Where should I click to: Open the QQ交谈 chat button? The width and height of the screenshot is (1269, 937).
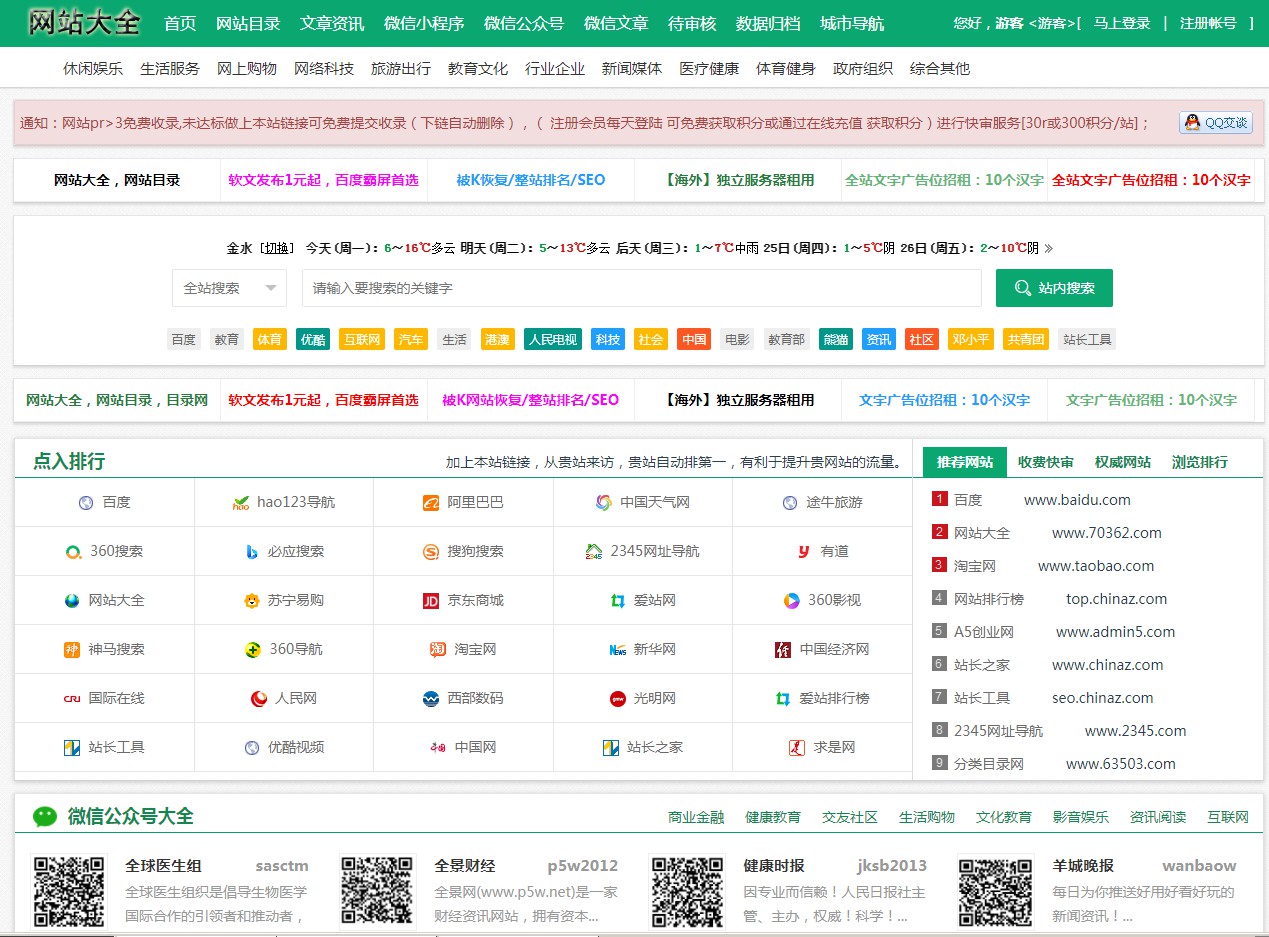1216,123
